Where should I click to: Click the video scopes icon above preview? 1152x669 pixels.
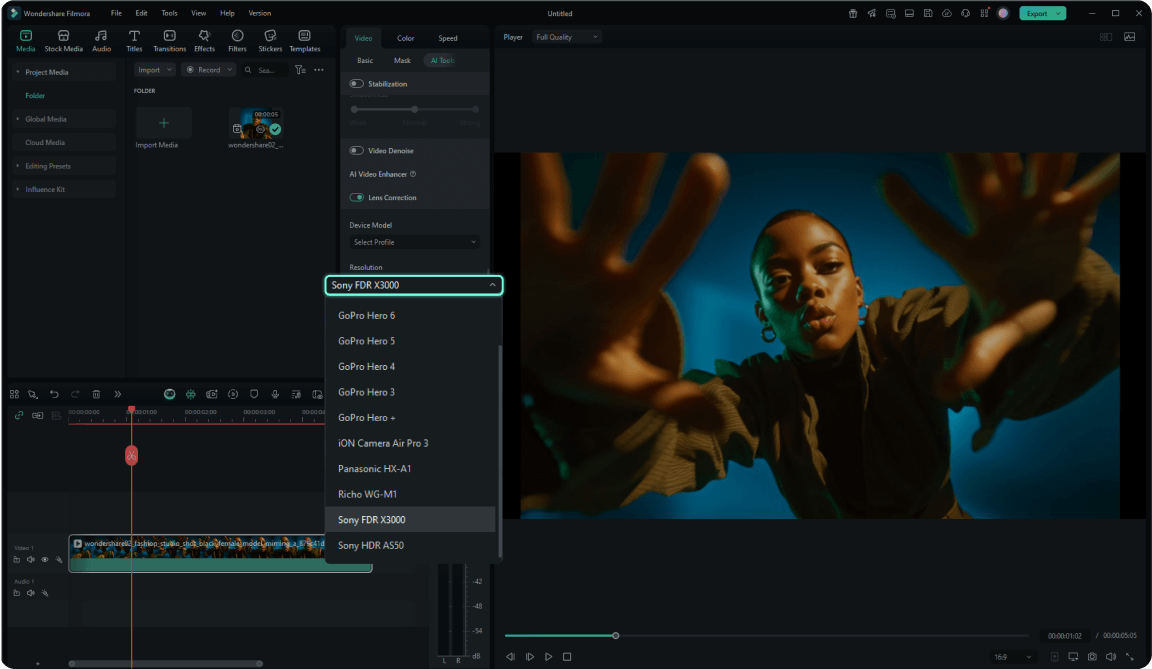click(x=1129, y=37)
